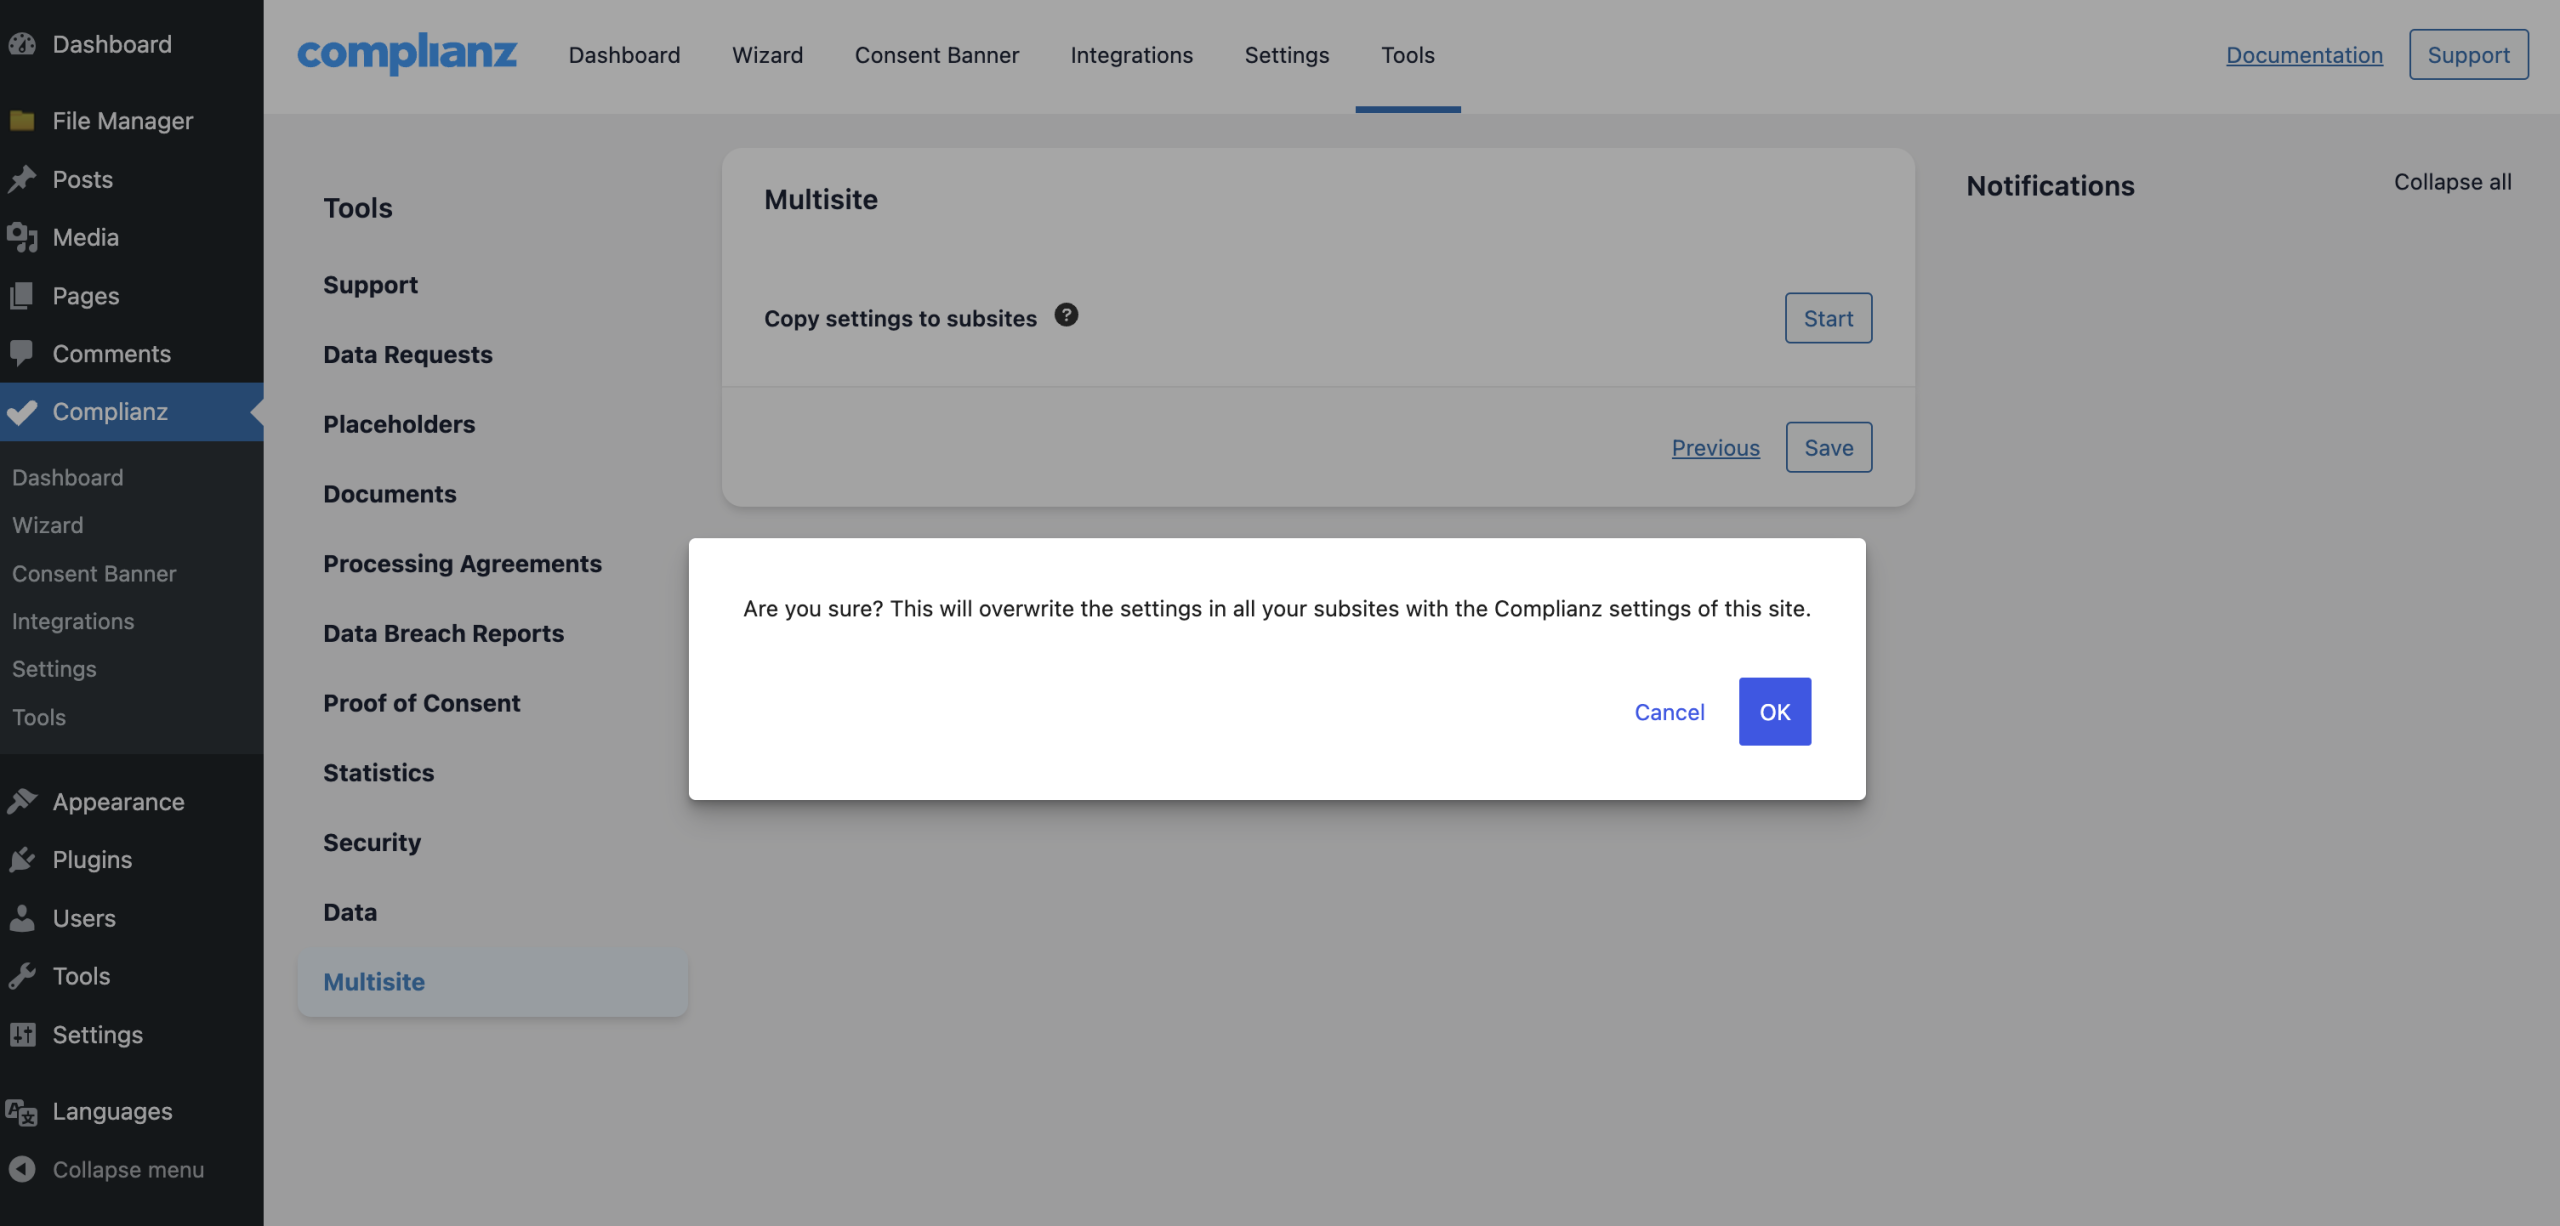Screen dimensions: 2560x1226
Task: Click the help question mark beside Copy settings
Action: [1066, 315]
